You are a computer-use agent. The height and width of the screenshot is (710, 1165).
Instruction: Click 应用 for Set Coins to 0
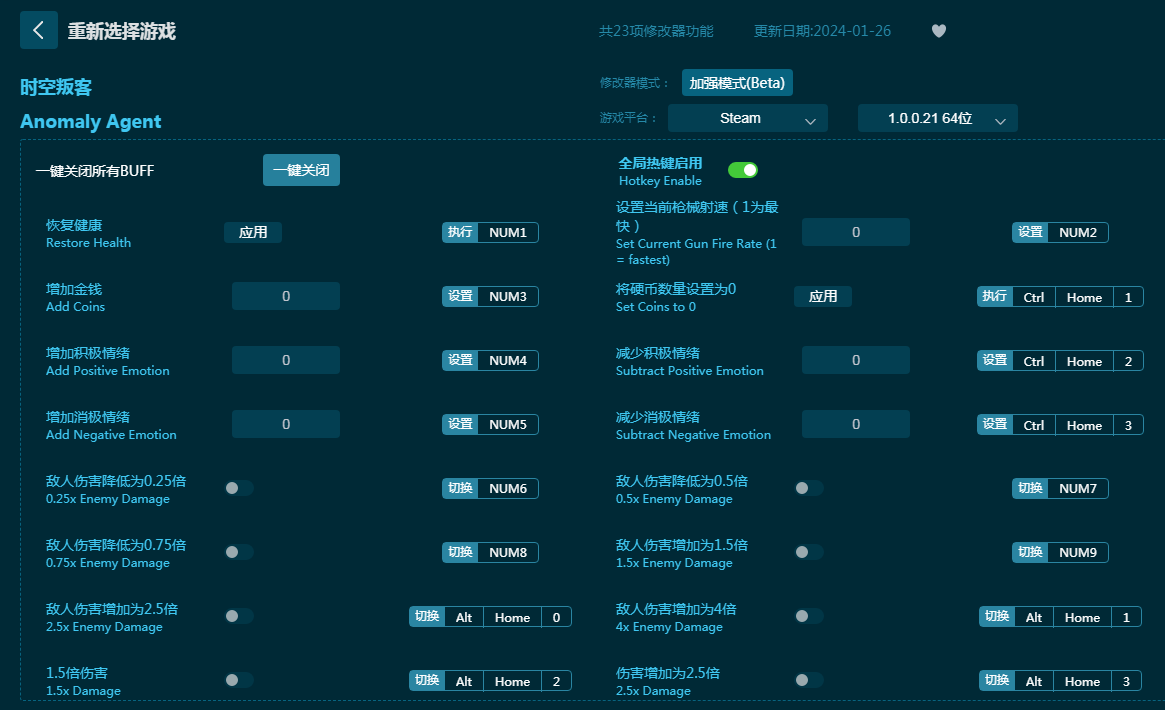click(823, 296)
